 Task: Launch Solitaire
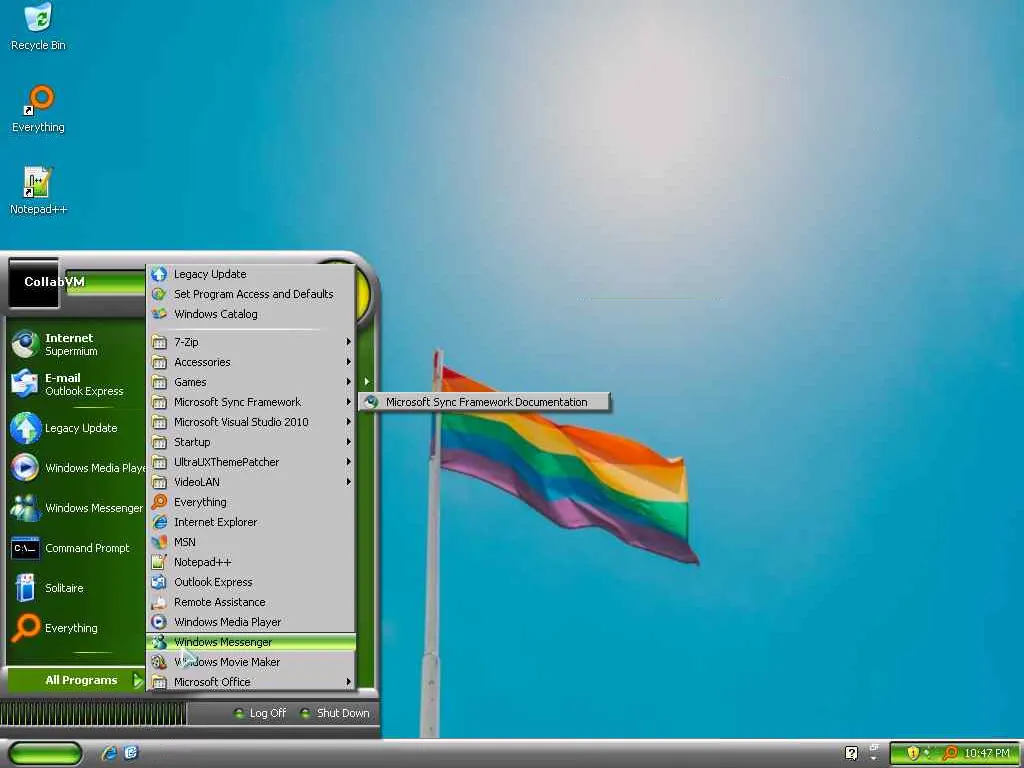tap(76, 588)
